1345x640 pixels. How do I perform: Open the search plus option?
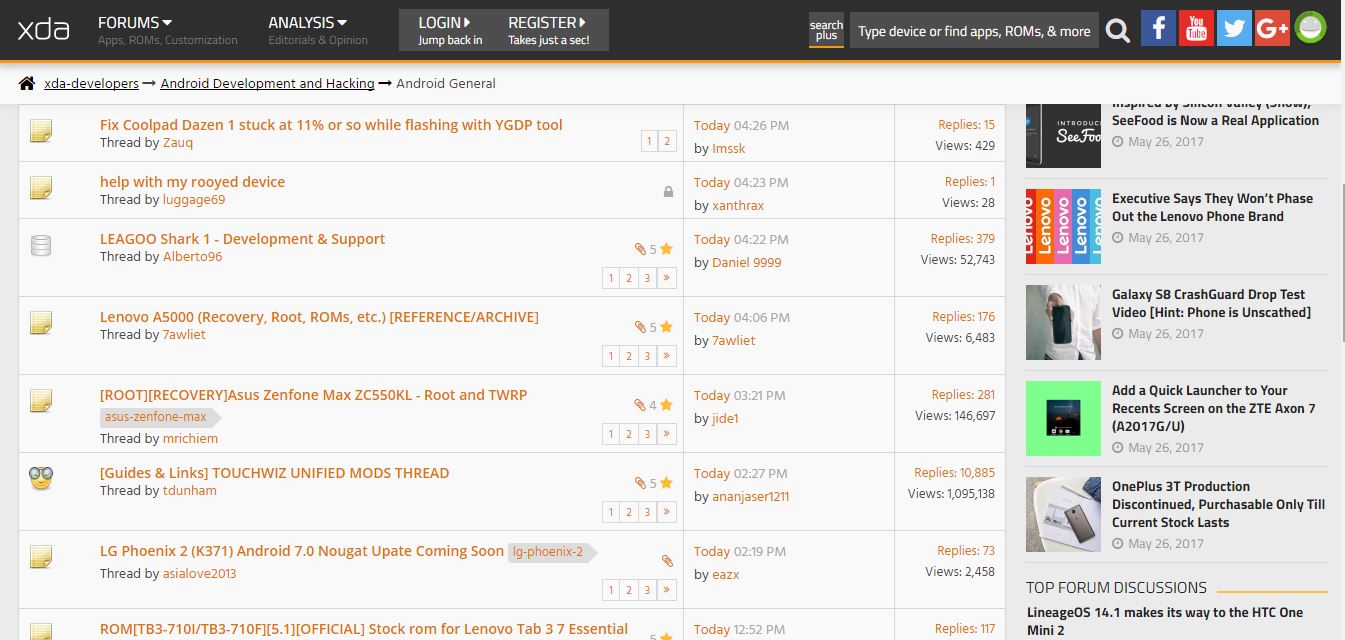tap(826, 30)
